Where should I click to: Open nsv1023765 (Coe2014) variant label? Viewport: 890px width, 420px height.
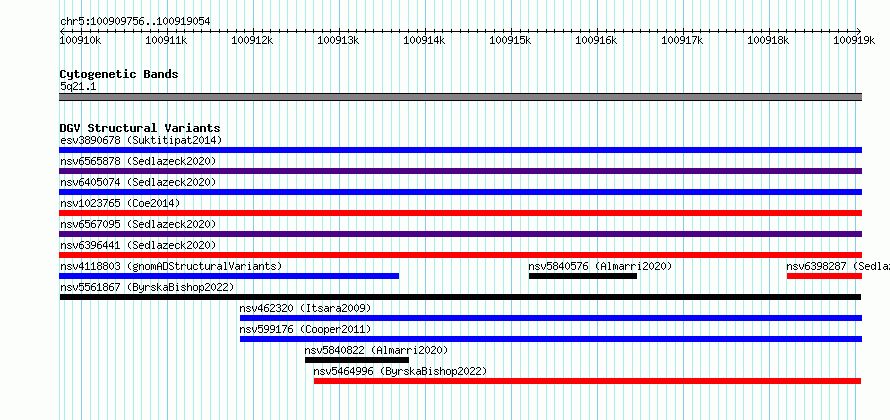coord(120,203)
